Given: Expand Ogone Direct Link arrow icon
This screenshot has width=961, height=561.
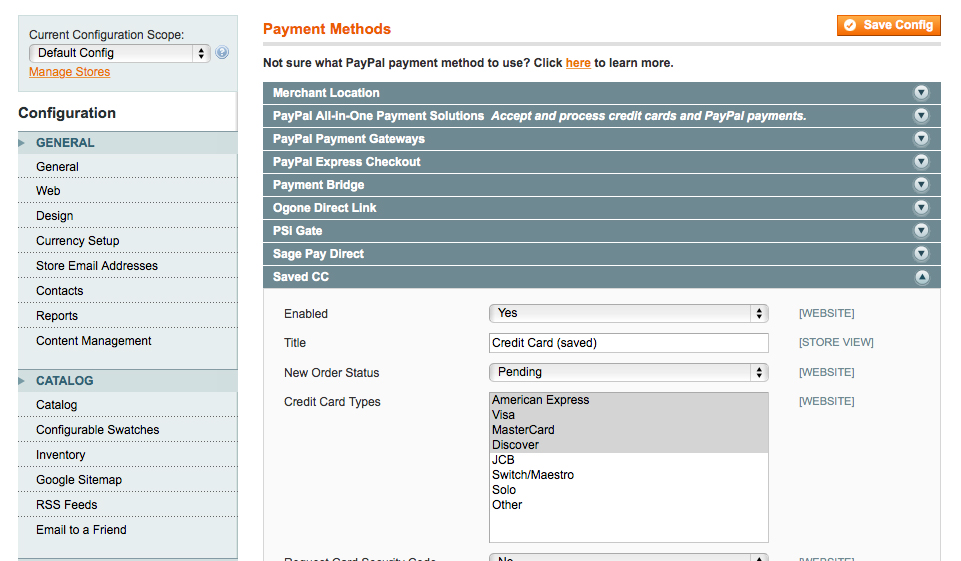Looking at the screenshot, I should [921, 208].
